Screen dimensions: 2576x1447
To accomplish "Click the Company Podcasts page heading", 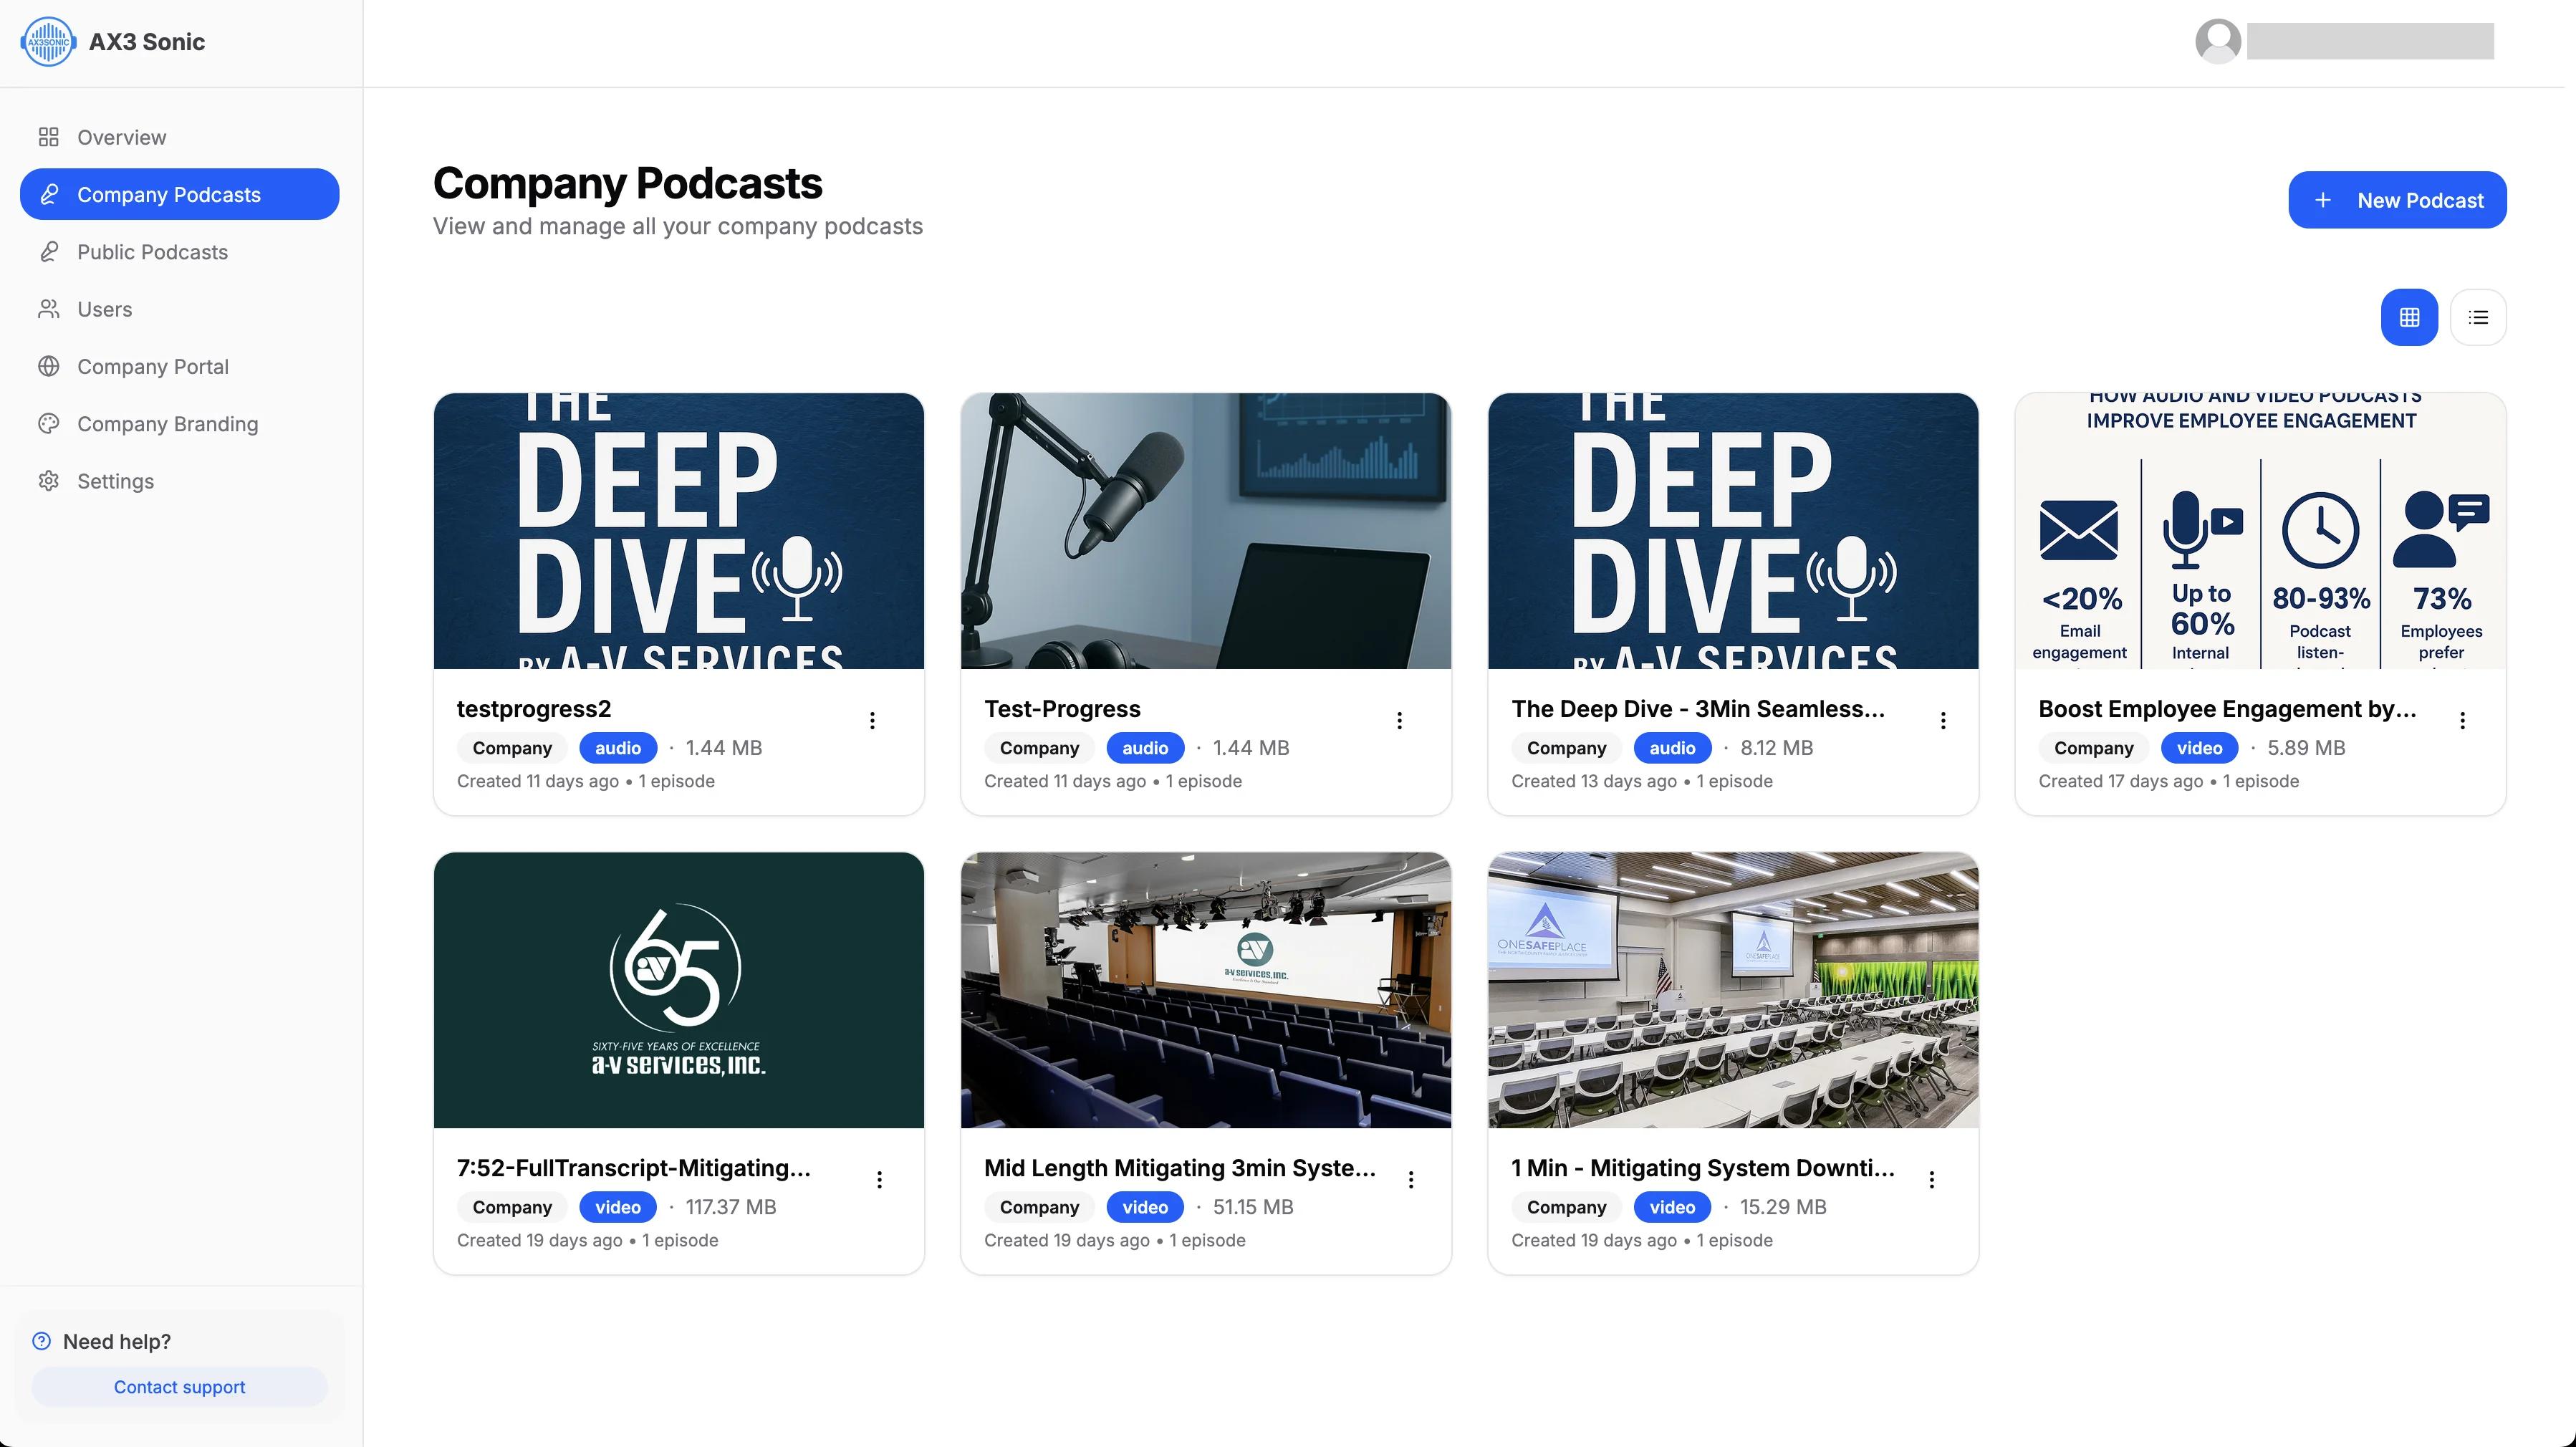I will coord(627,183).
